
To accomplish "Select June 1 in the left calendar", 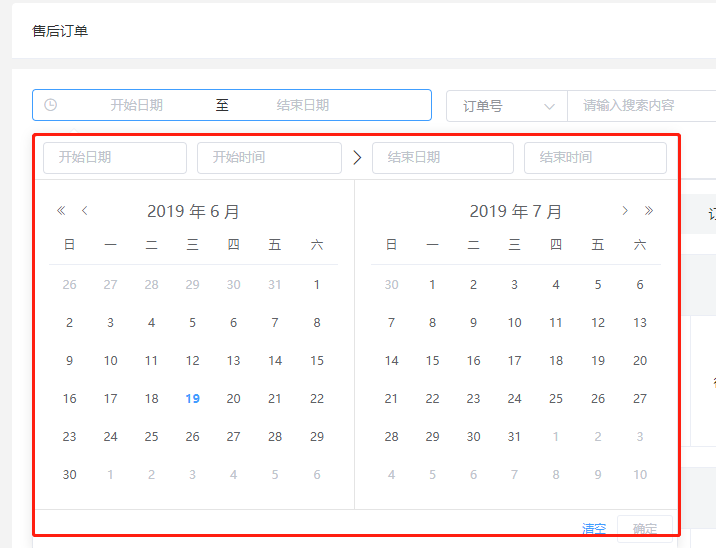I will pyautogui.click(x=317, y=285).
